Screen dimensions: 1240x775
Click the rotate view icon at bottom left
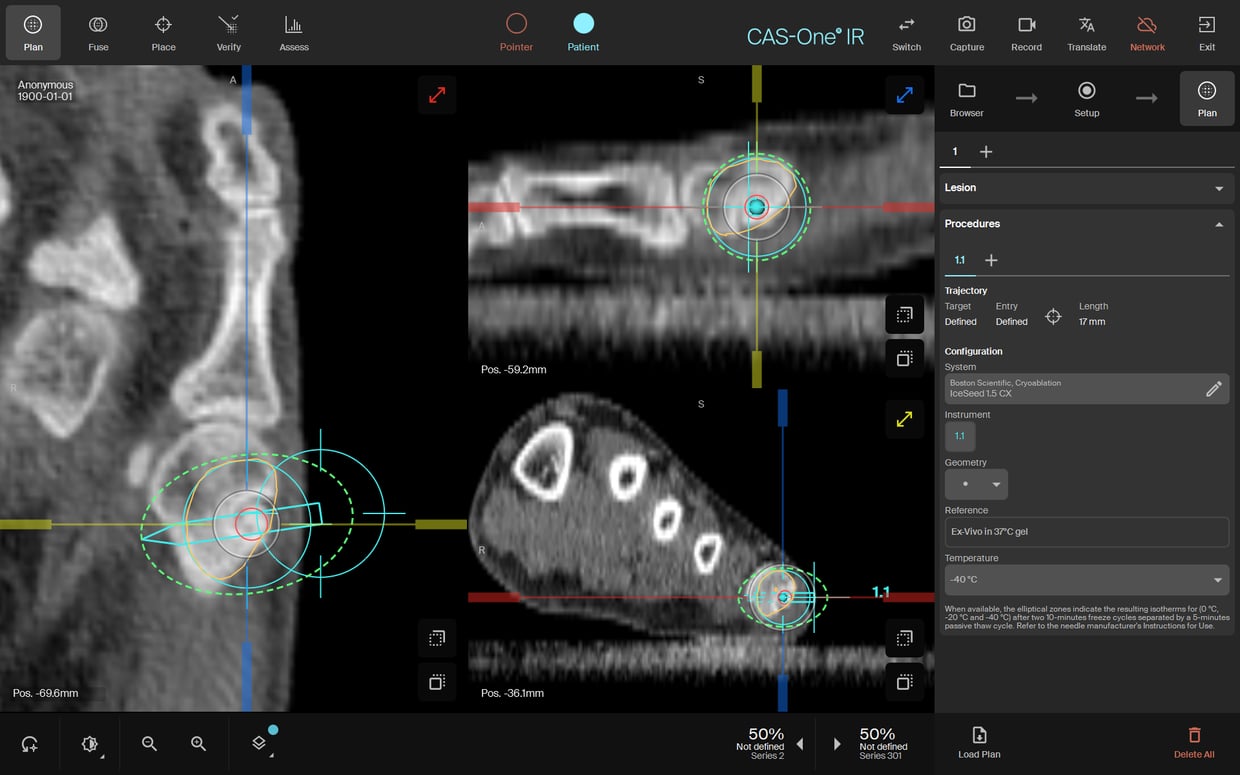(30, 744)
